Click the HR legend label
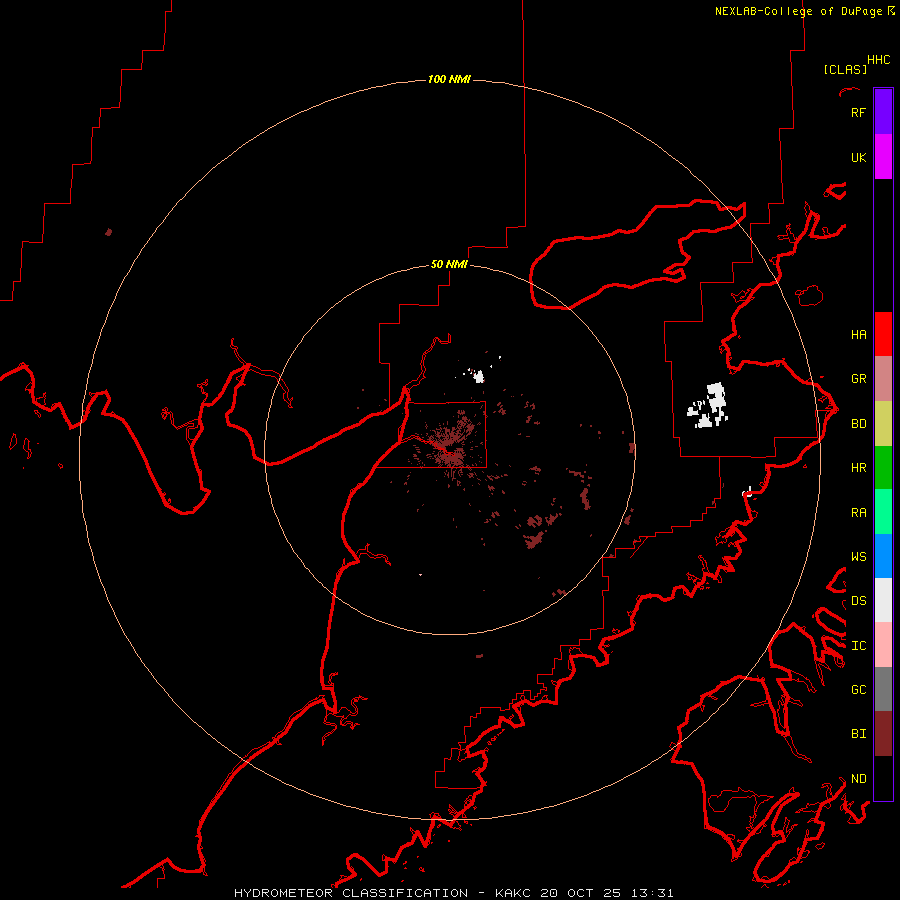Screen dimensions: 900x900 click(858, 468)
